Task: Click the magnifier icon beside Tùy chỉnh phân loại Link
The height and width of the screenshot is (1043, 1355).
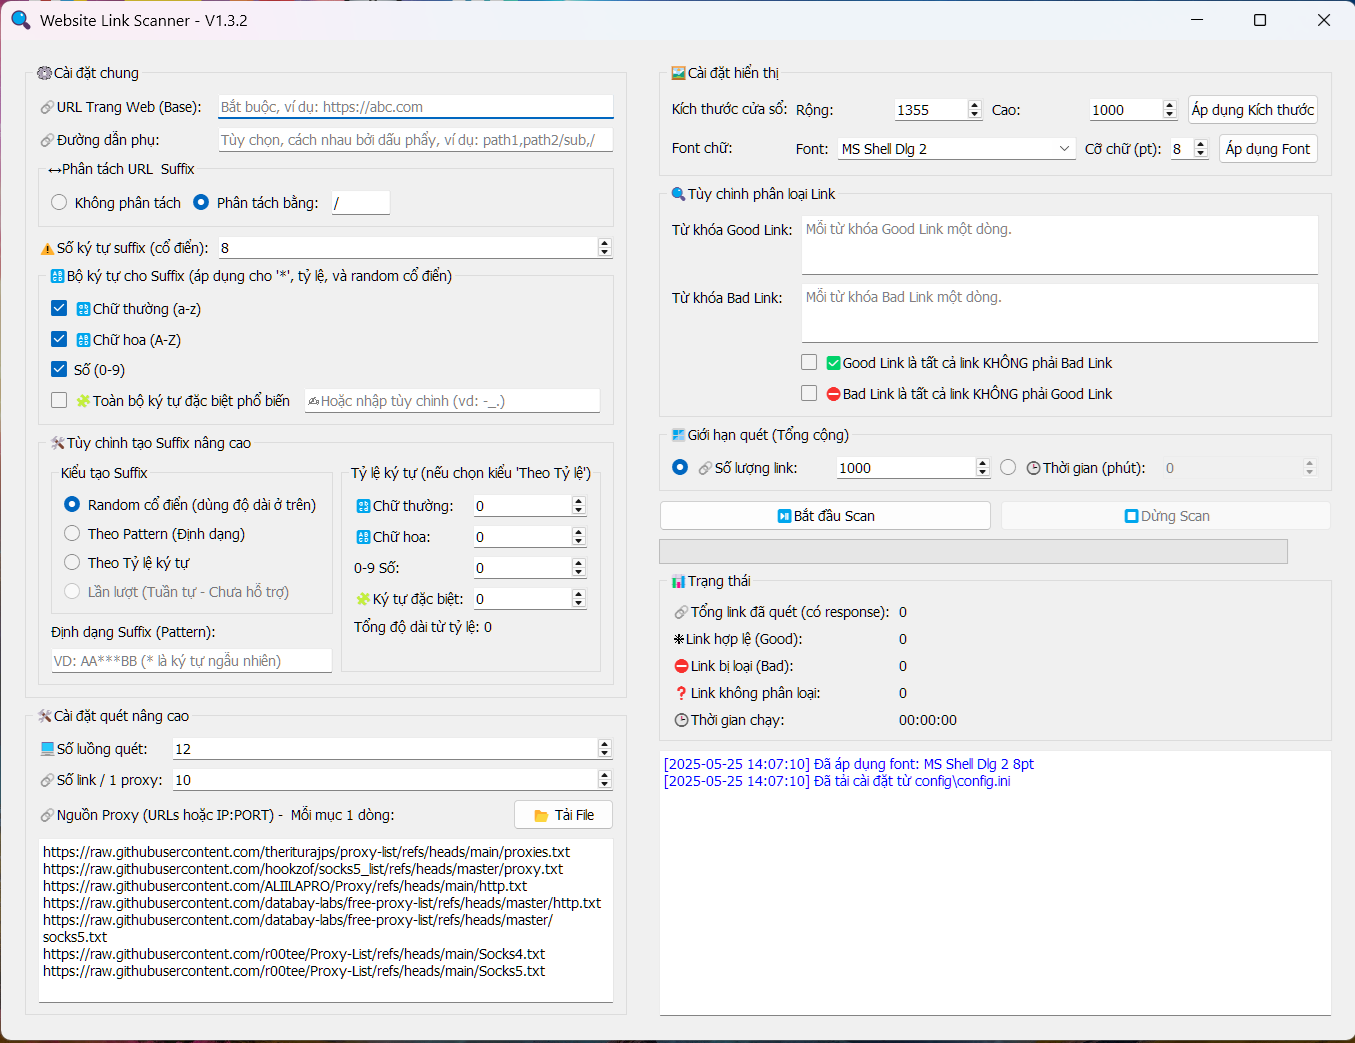Action: click(x=679, y=194)
